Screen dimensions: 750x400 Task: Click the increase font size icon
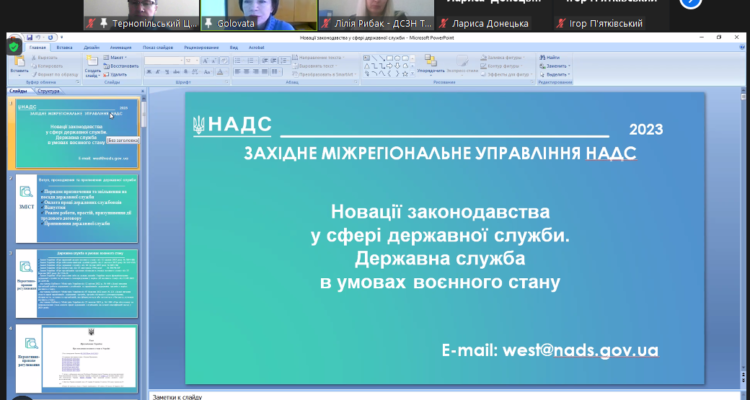click(x=205, y=61)
